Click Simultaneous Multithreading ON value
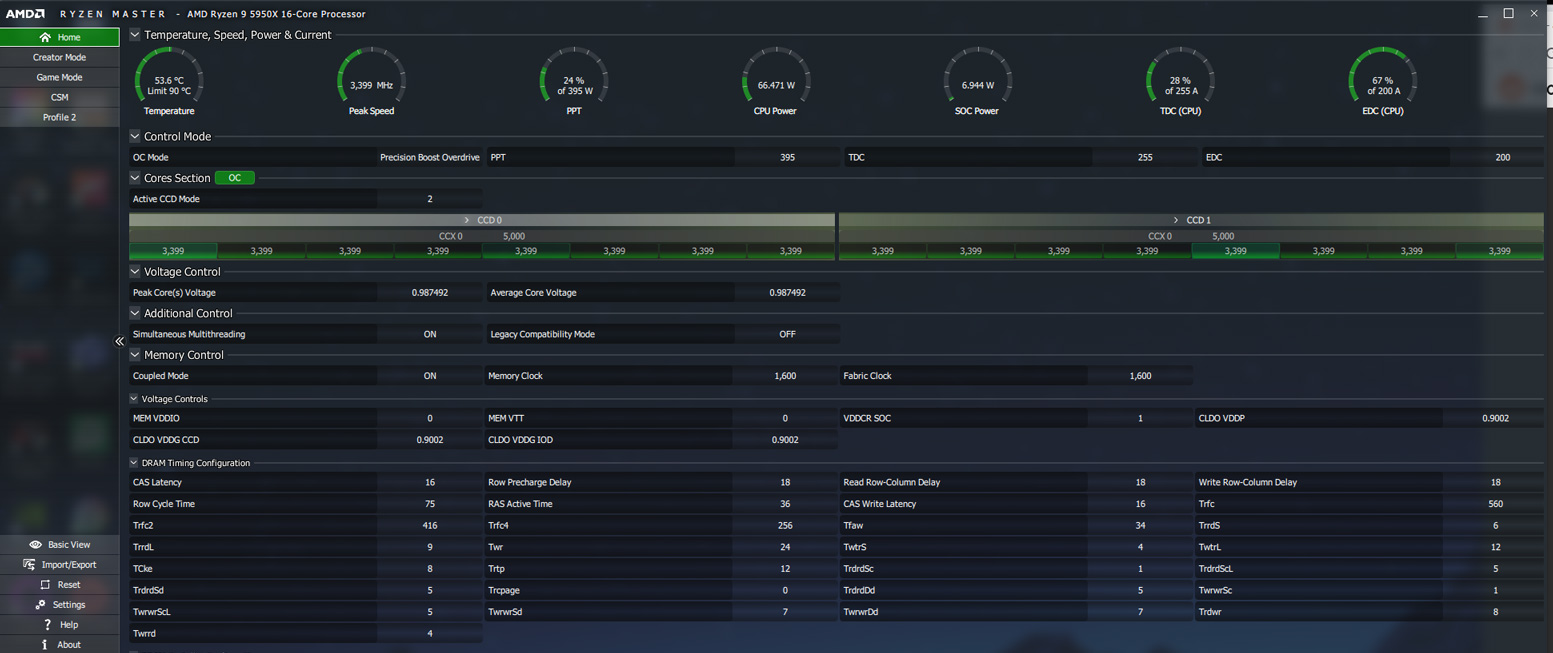Screen dimensions: 1553x653 pos(430,334)
